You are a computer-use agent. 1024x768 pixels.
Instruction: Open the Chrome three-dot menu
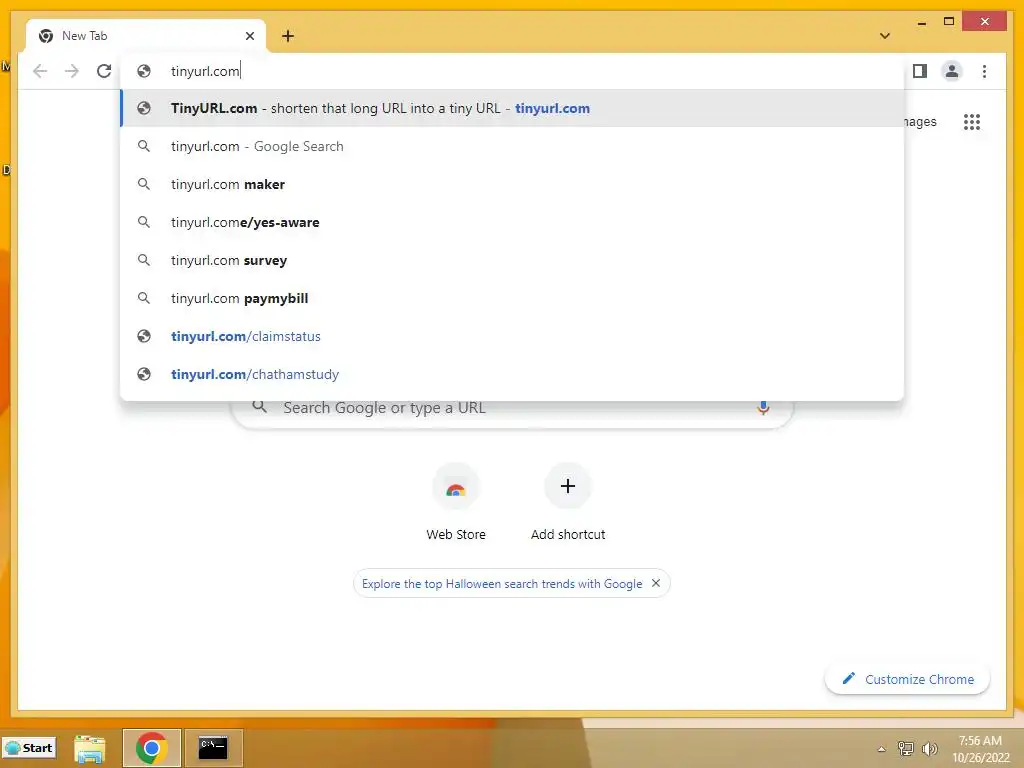[x=984, y=71]
